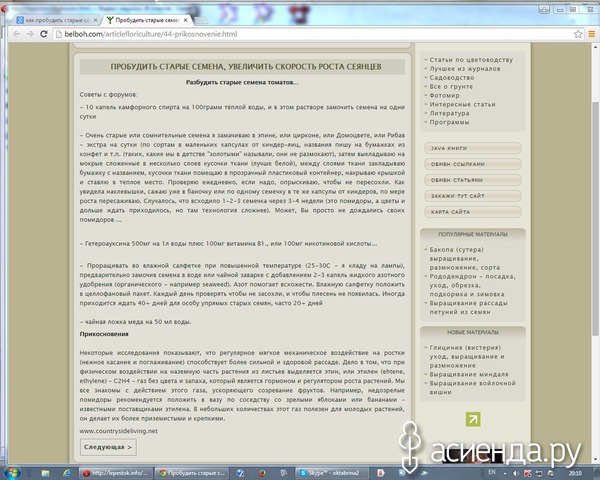Switch to the Chrome 'Пробудить старые' taskbar button
600x480 pixels.
tap(192, 473)
